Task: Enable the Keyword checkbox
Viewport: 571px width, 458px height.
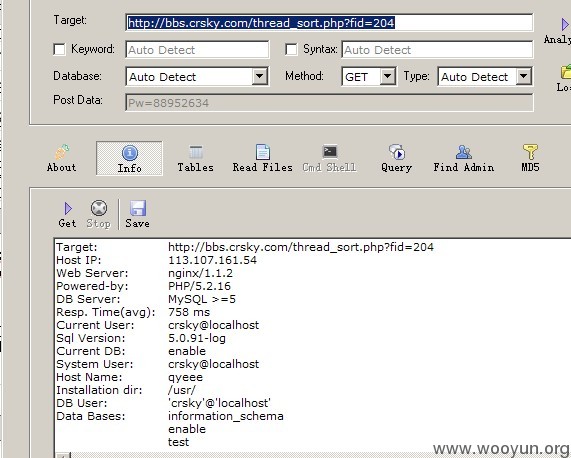Action: (x=59, y=49)
